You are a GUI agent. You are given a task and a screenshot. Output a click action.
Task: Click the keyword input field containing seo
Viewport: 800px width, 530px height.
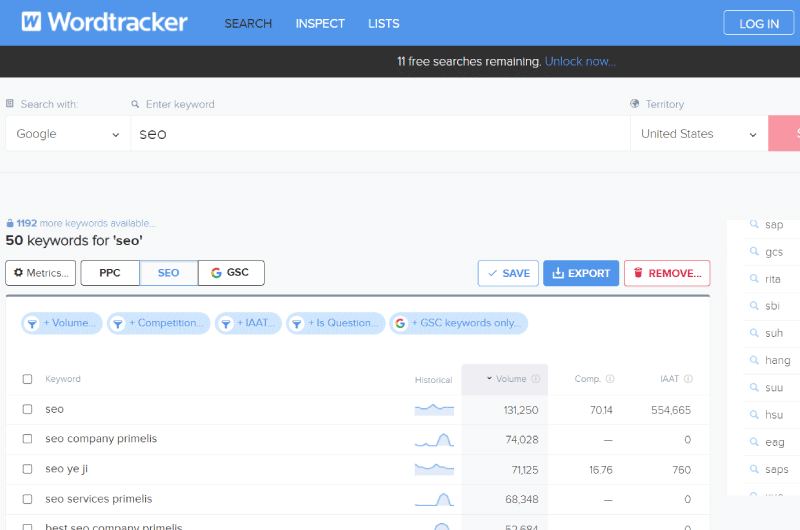[380, 134]
